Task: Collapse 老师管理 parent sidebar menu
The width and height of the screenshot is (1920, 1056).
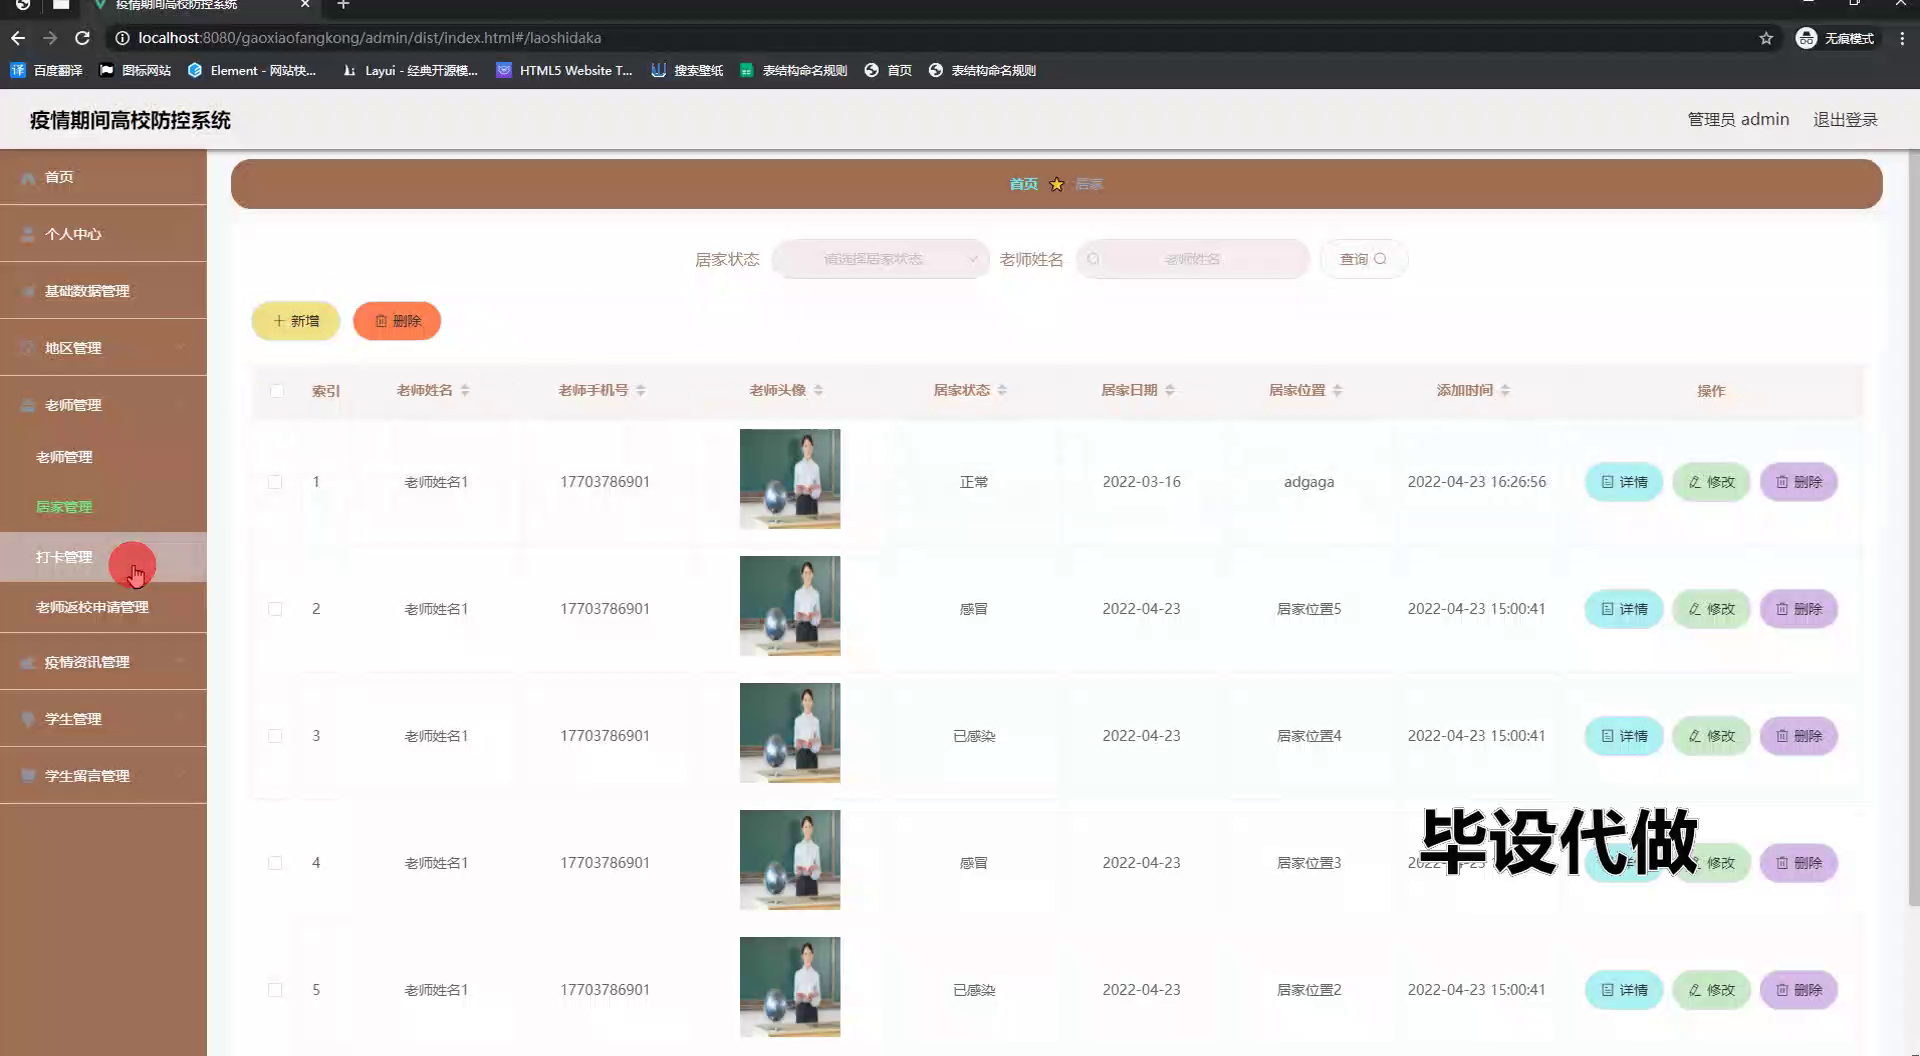Action: click(103, 405)
